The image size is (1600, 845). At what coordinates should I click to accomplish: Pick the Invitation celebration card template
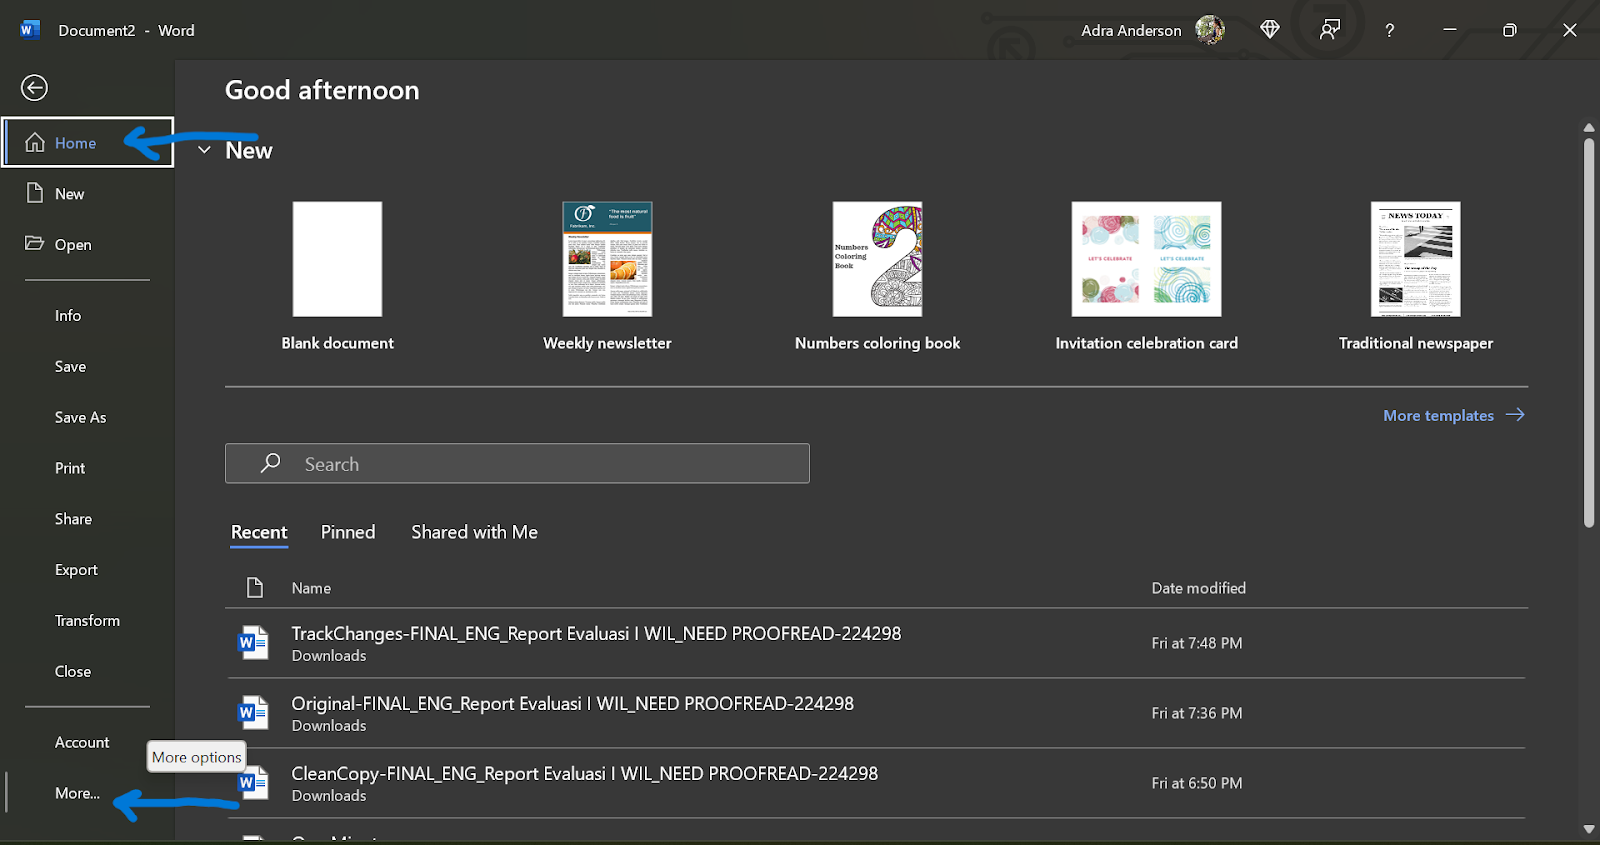[x=1146, y=276]
